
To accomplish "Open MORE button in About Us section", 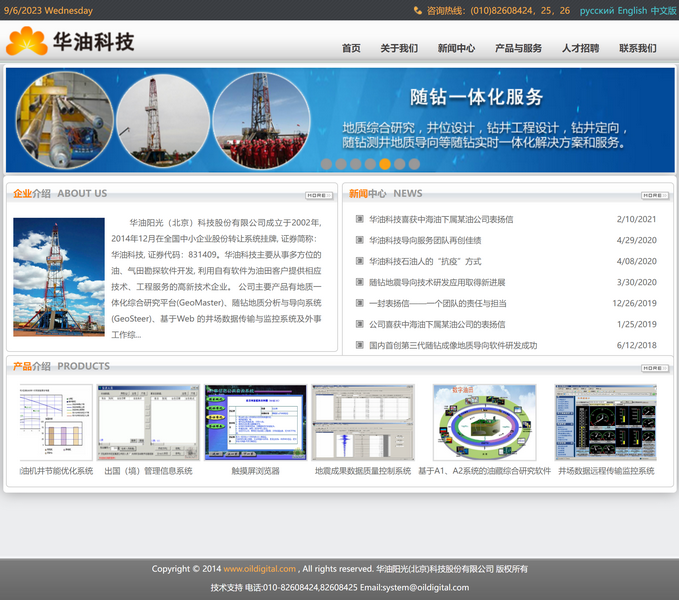I will pos(319,195).
